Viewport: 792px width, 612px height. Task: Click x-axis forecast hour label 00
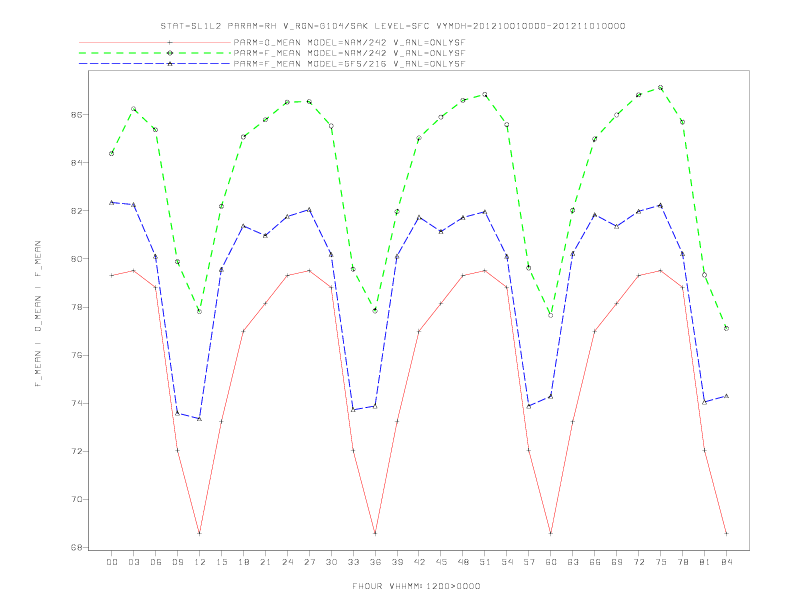coord(112,562)
